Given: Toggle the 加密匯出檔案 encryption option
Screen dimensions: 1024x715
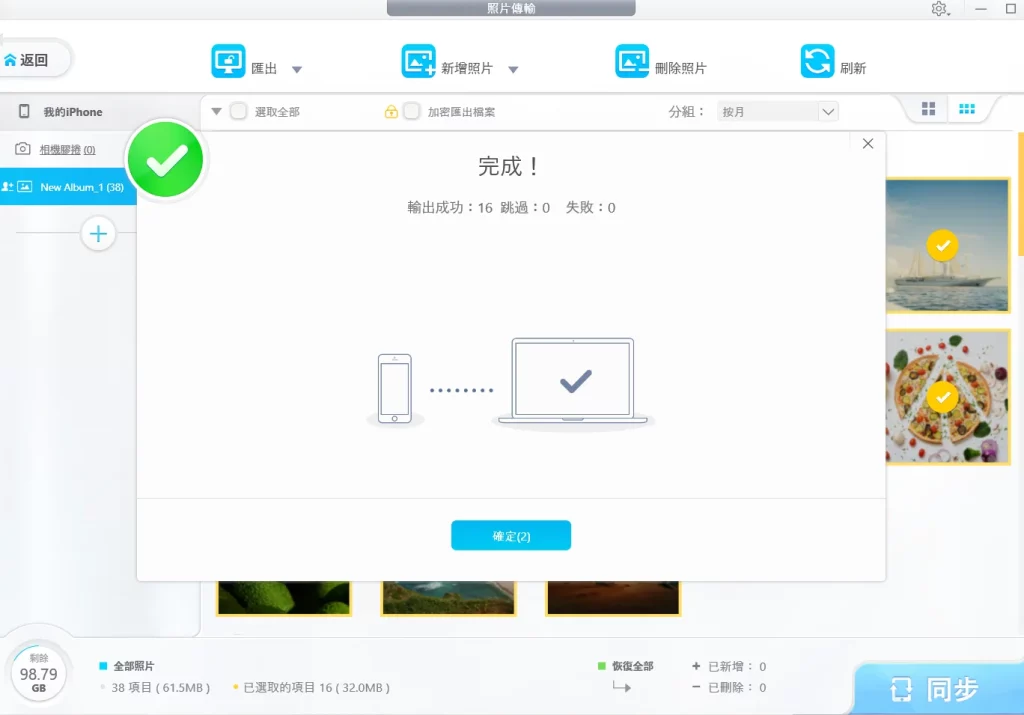Looking at the screenshot, I should click(x=411, y=112).
